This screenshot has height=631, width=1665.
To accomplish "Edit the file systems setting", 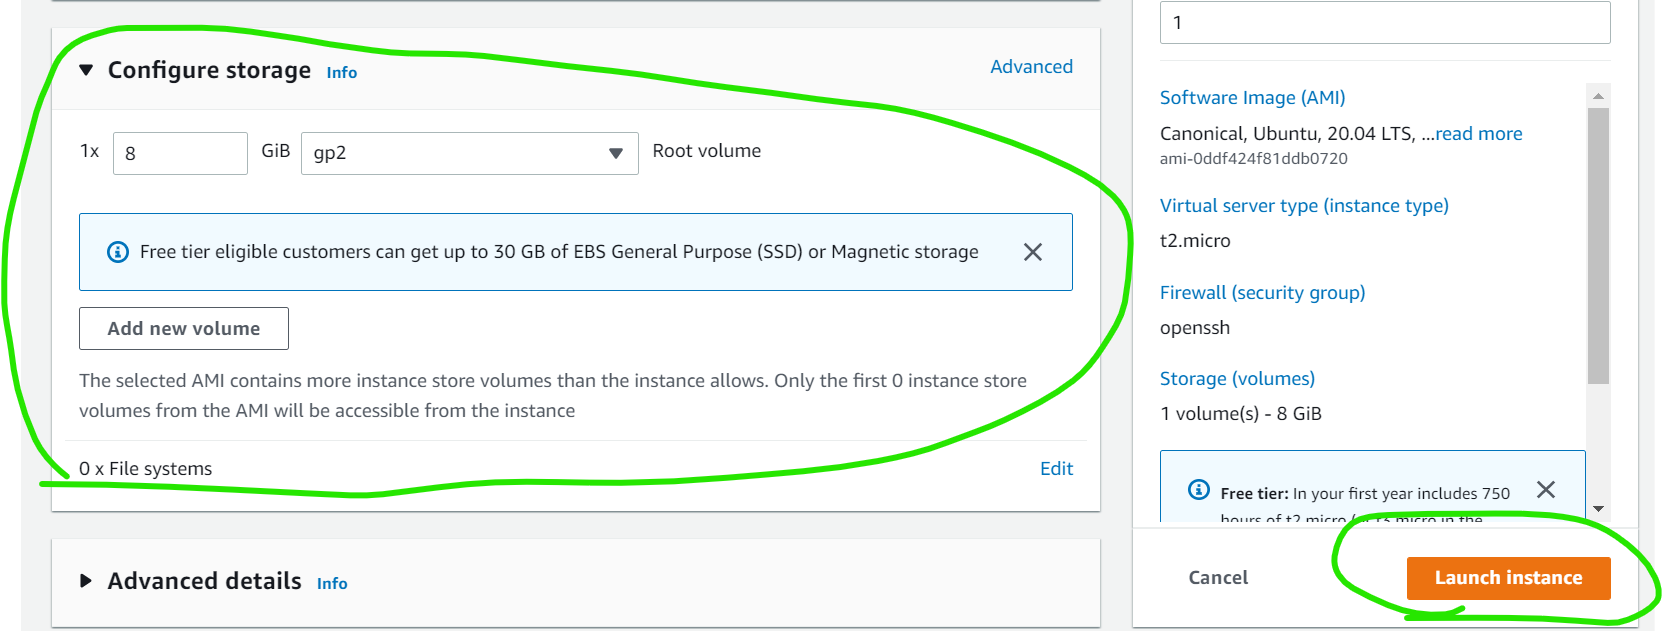I will (x=1056, y=469).
